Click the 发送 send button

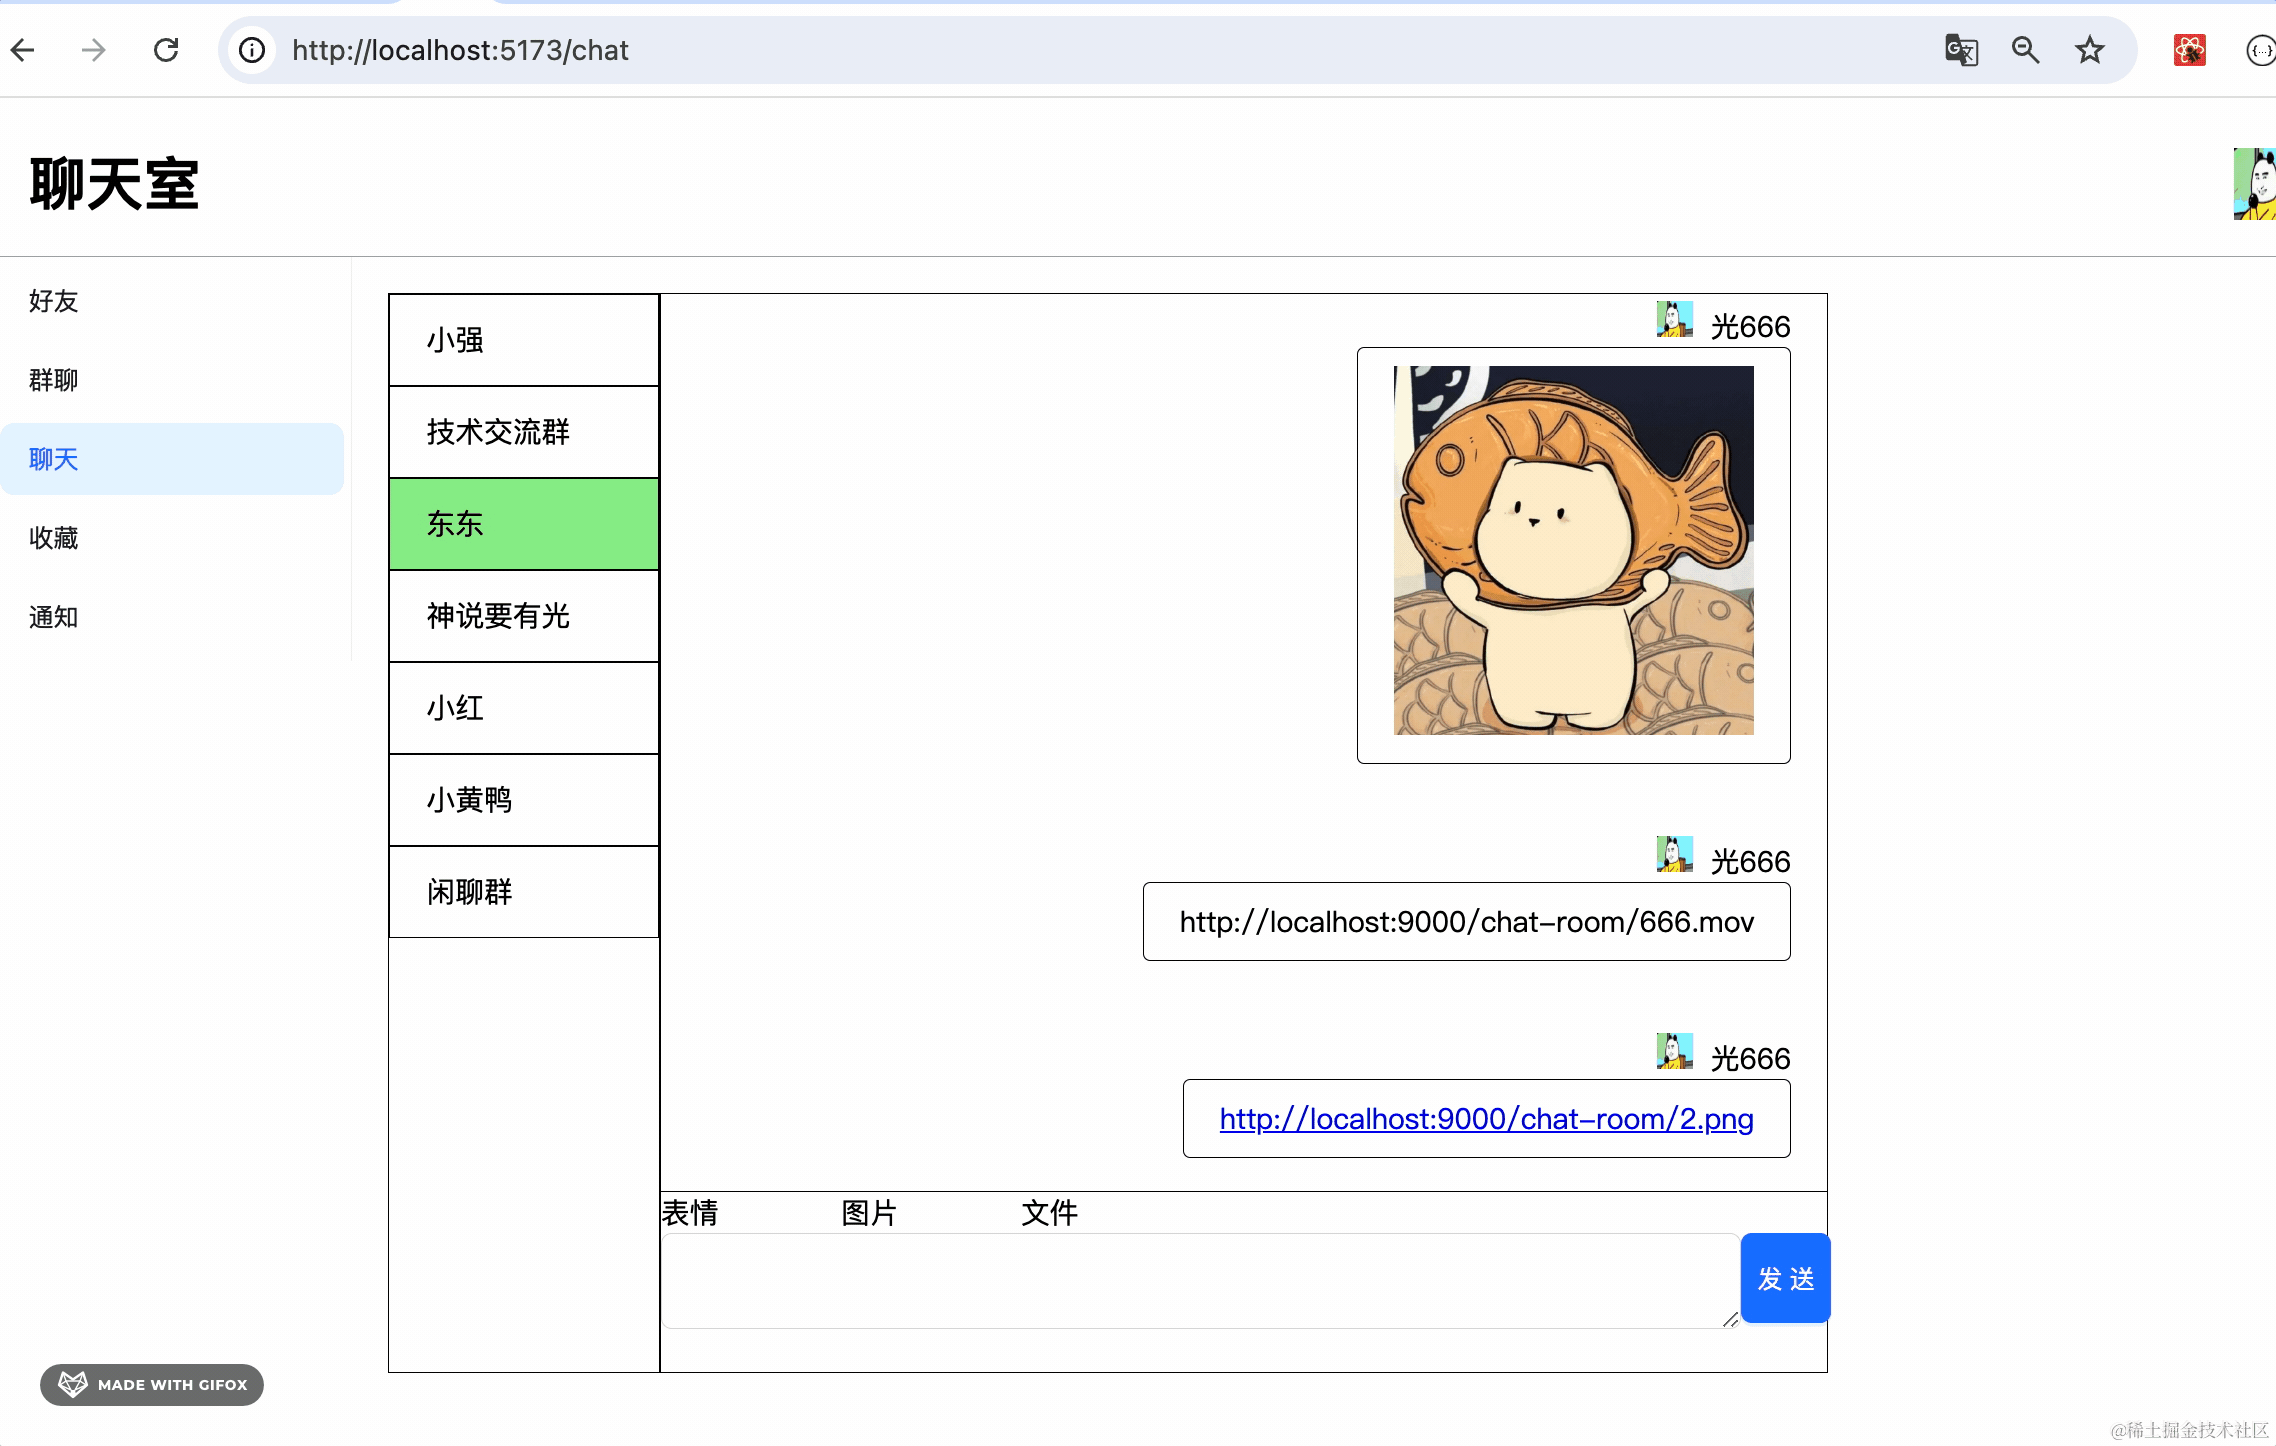tap(1785, 1278)
